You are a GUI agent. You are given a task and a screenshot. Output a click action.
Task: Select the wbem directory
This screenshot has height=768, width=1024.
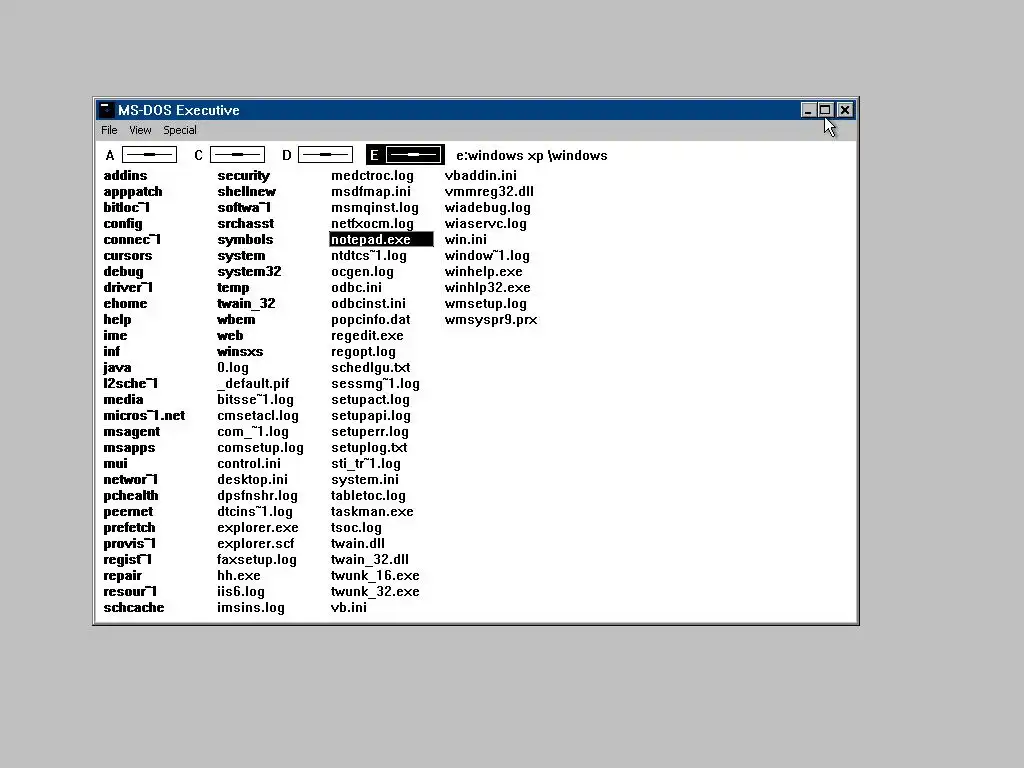click(236, 319)
